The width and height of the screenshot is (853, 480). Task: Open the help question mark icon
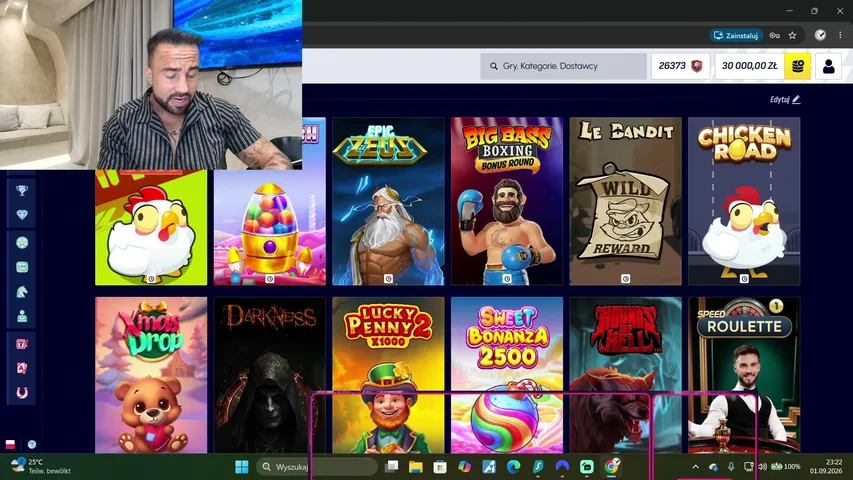(x=32, y=444)
